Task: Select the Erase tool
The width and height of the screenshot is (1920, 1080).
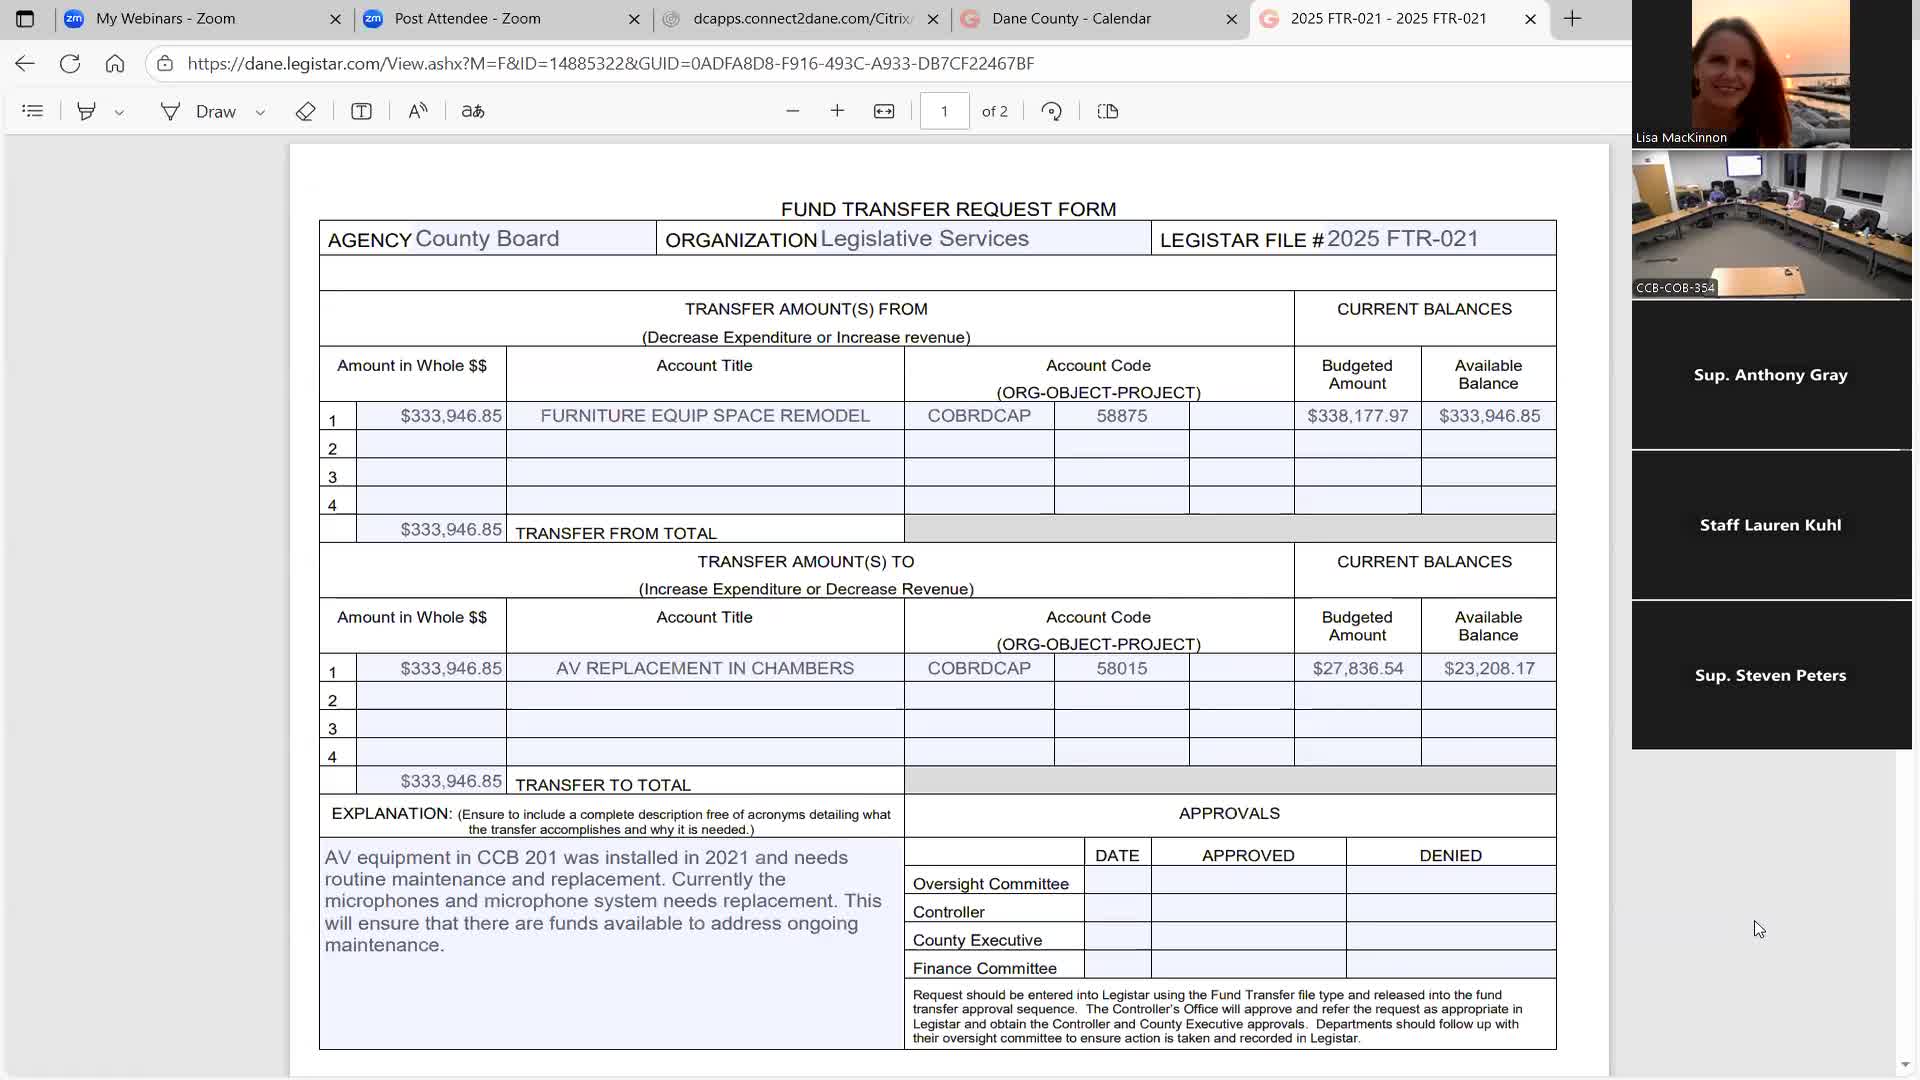Action: point(306,111)
